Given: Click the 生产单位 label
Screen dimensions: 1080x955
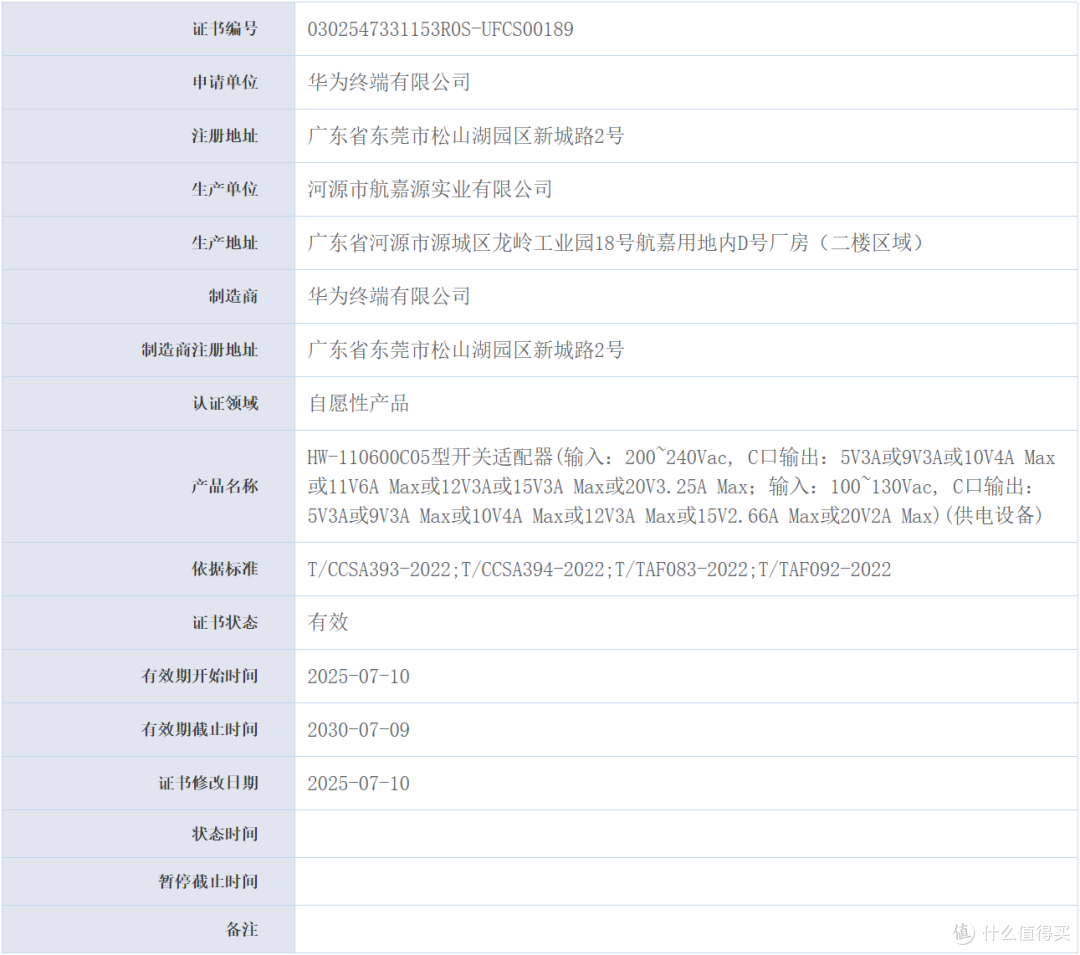Looking at the screenshot, I should (x=225, y=189).
